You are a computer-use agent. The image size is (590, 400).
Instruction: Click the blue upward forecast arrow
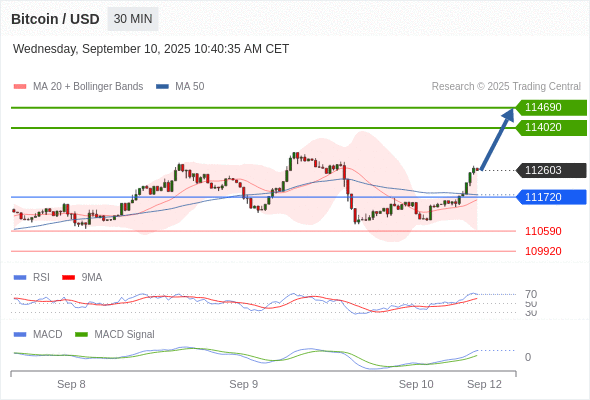[x=497, y=139]
